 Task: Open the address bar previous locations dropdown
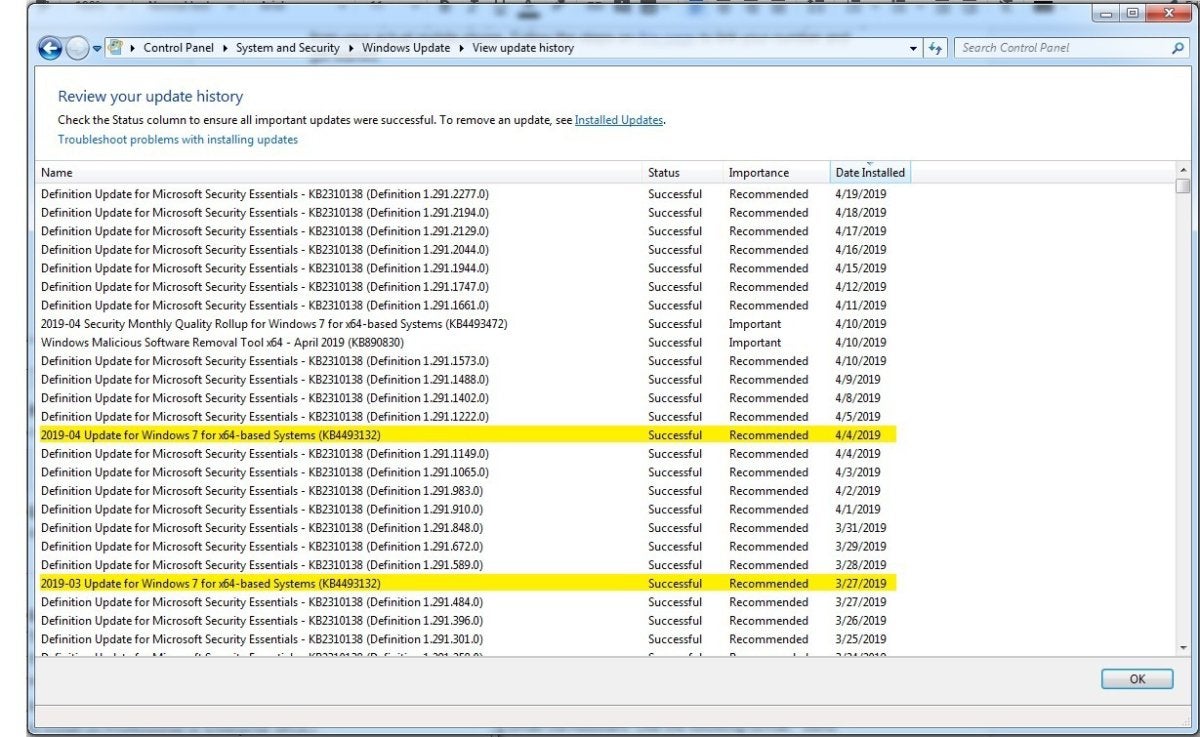[x=914, y=48]
